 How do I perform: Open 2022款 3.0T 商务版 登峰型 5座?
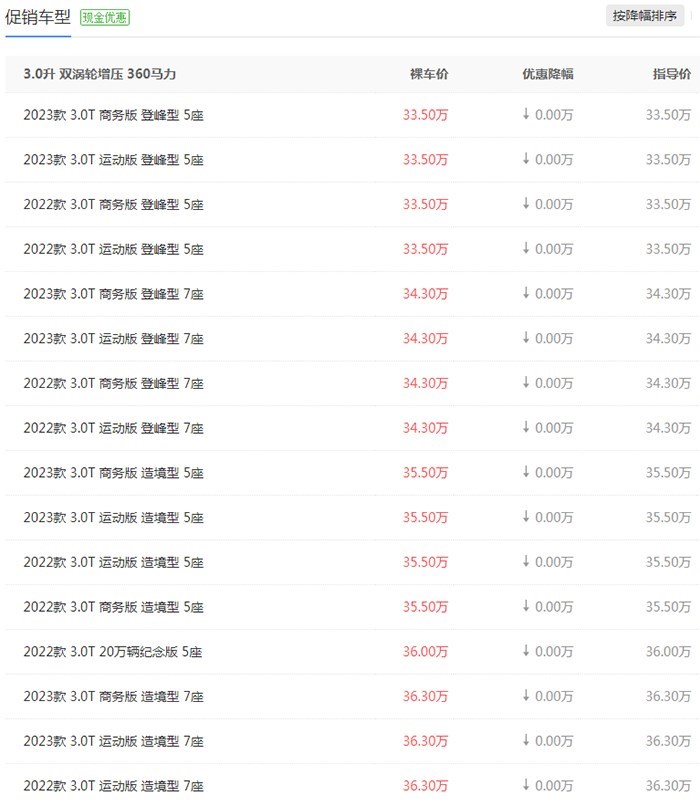114,204
